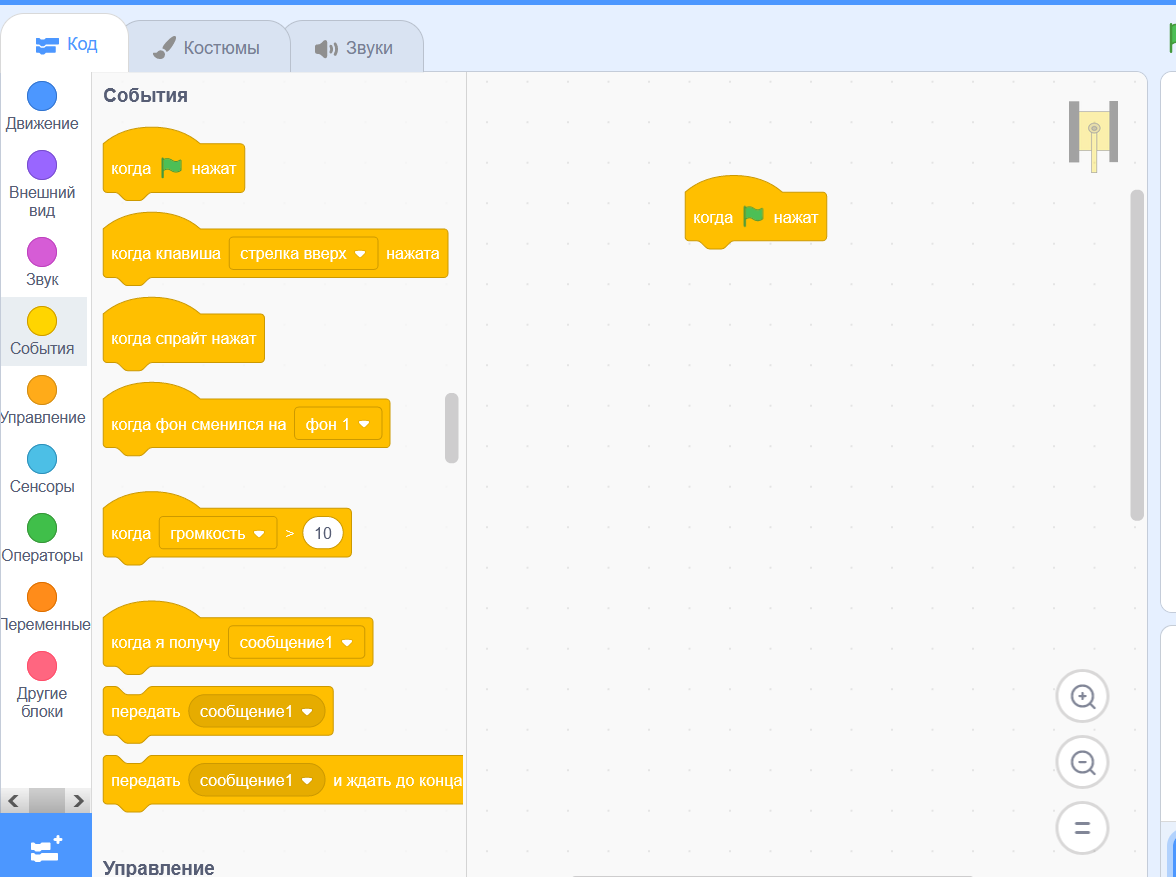Reset workspace zoom to default
The image size is (1176, 877).
point(1082,828)
